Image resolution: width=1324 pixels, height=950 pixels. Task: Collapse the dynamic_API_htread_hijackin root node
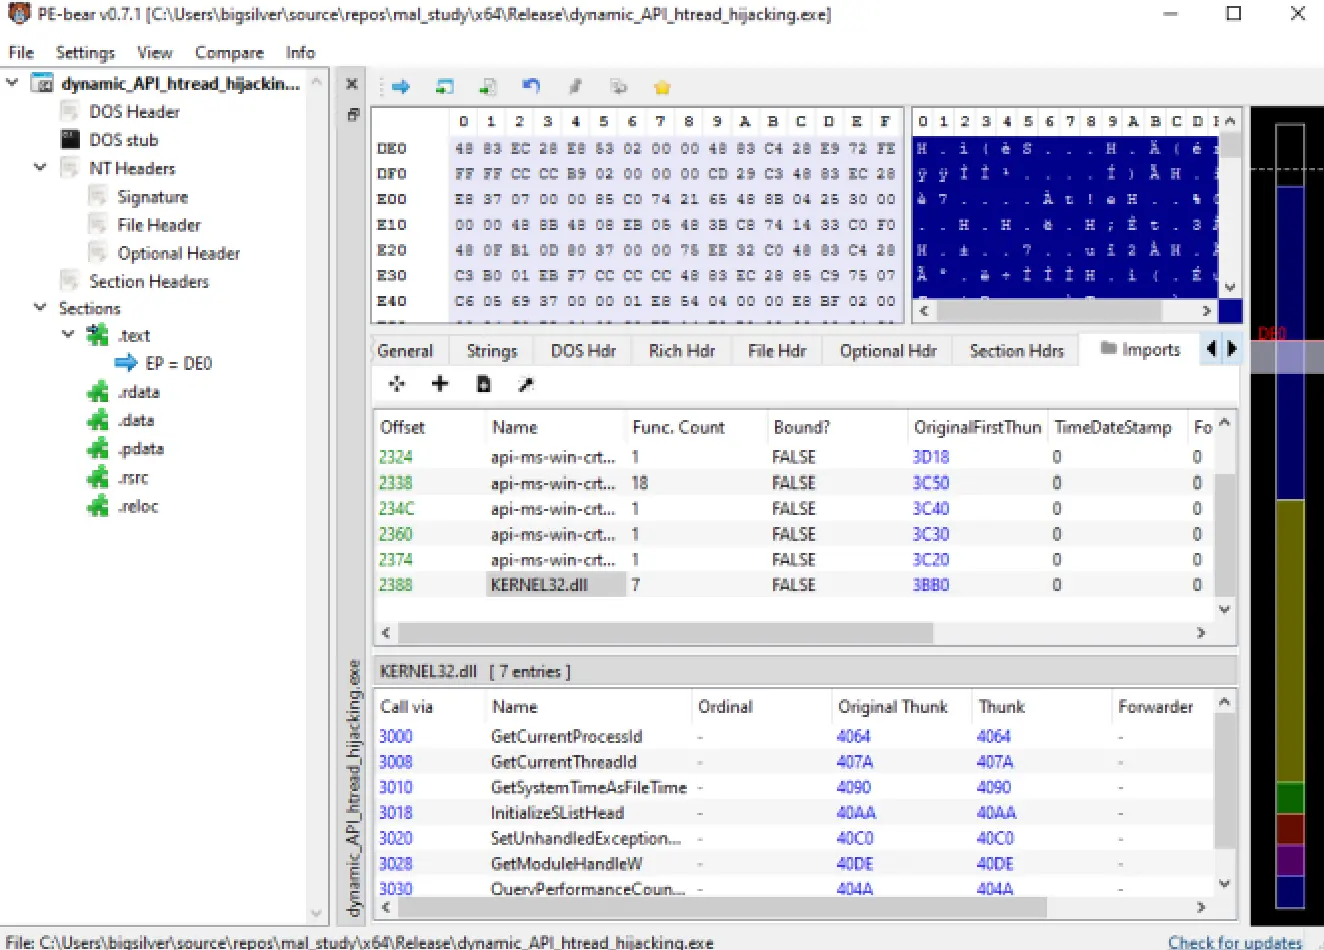click(x=13, y=82)
